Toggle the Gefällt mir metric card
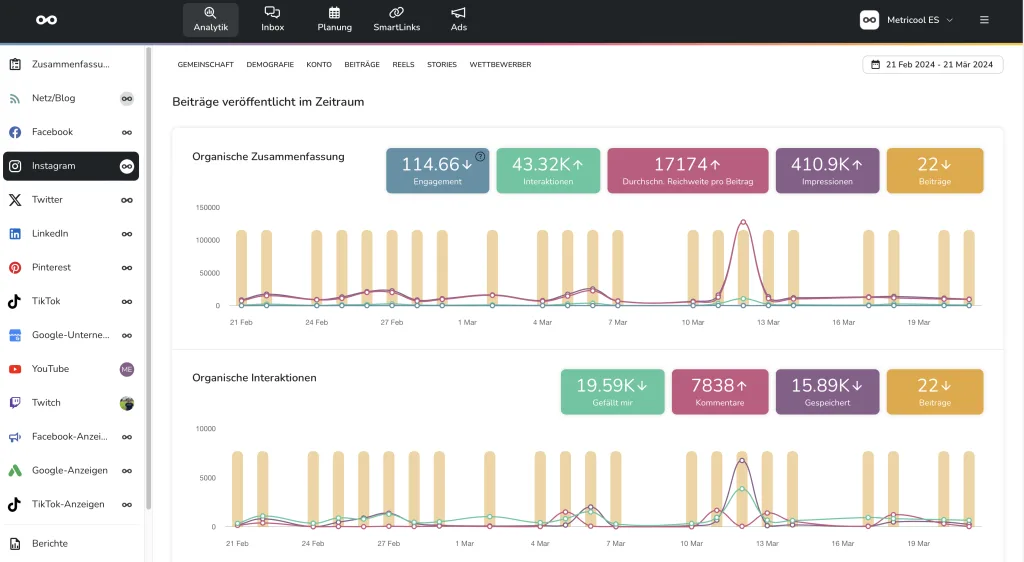The width and height of the screenshot is (1024, 562). tap(612, 391)
